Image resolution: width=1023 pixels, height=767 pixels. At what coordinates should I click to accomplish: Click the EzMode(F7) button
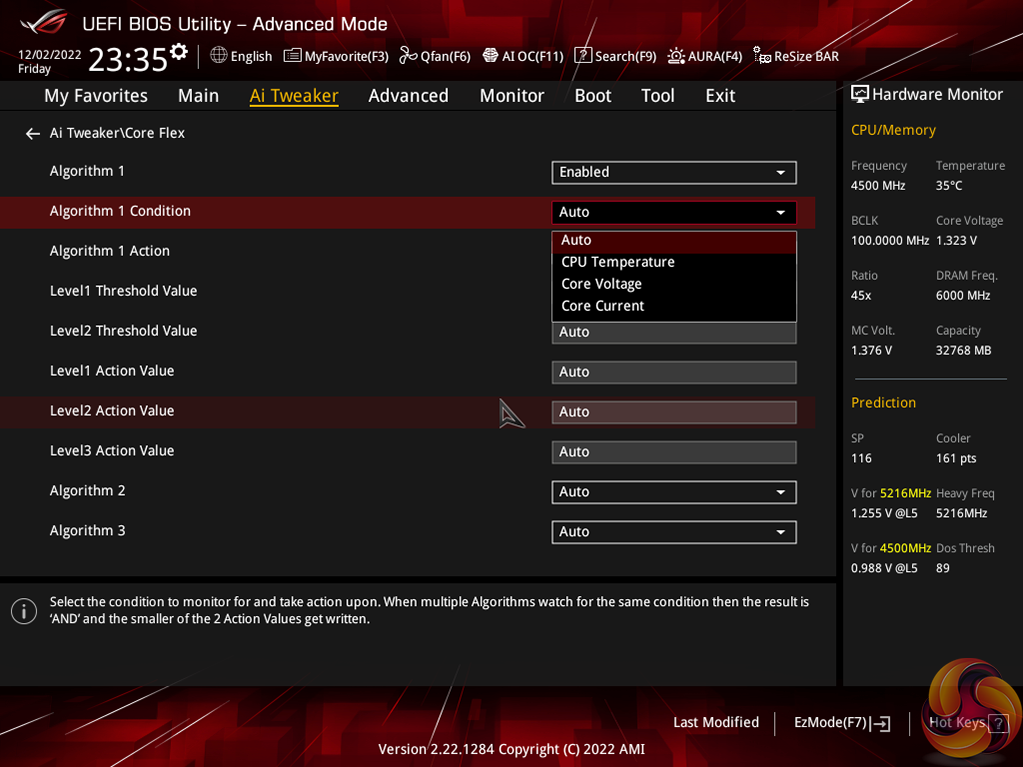(841, 722)
